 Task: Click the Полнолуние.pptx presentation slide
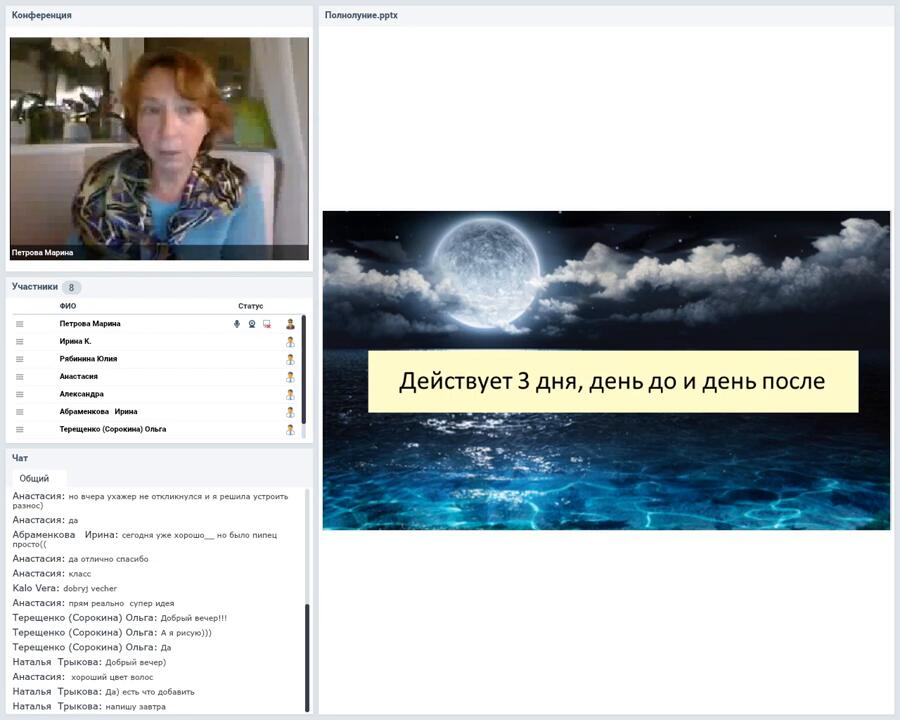coord(606,369)
